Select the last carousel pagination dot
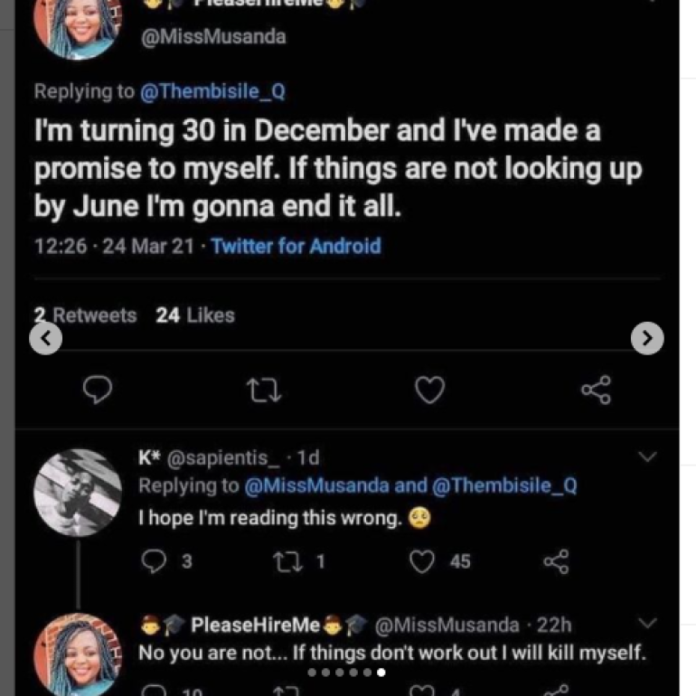 (381, 673)
